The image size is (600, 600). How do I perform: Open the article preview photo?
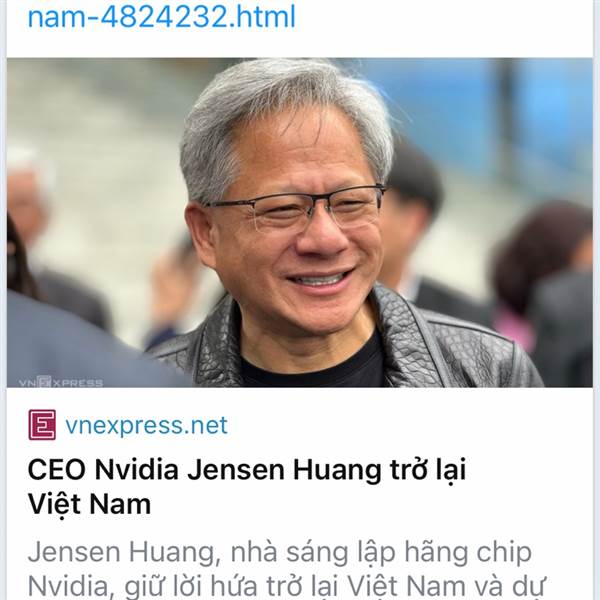pos(300,222)
